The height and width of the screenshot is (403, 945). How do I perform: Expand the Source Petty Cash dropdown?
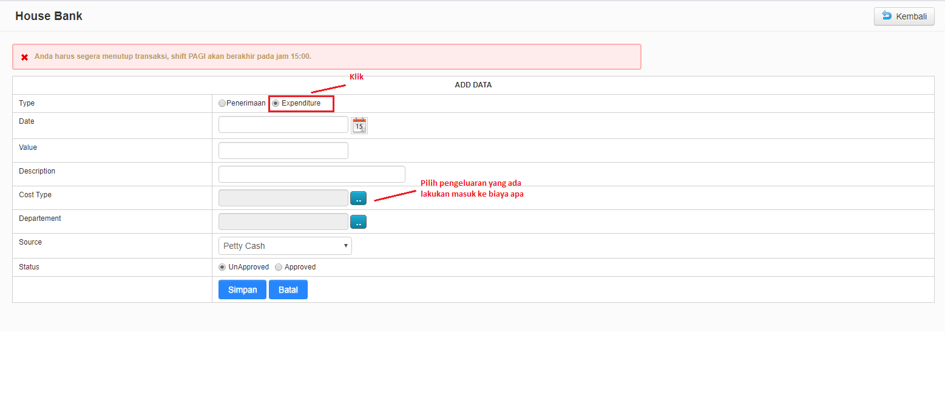click(x=285, y=246)
